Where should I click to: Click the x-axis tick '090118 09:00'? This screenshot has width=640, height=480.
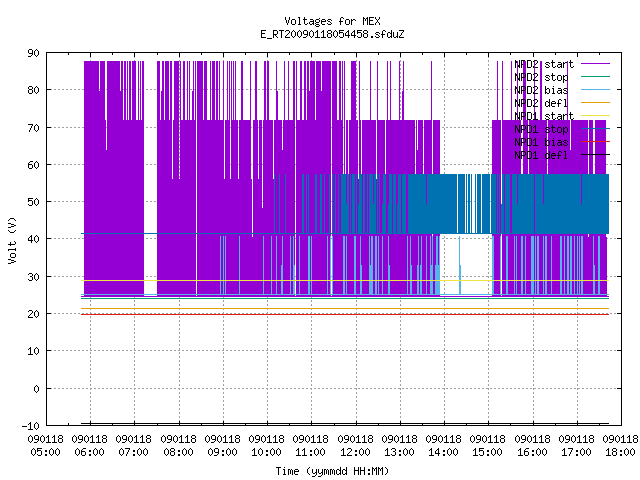point(222,446)
